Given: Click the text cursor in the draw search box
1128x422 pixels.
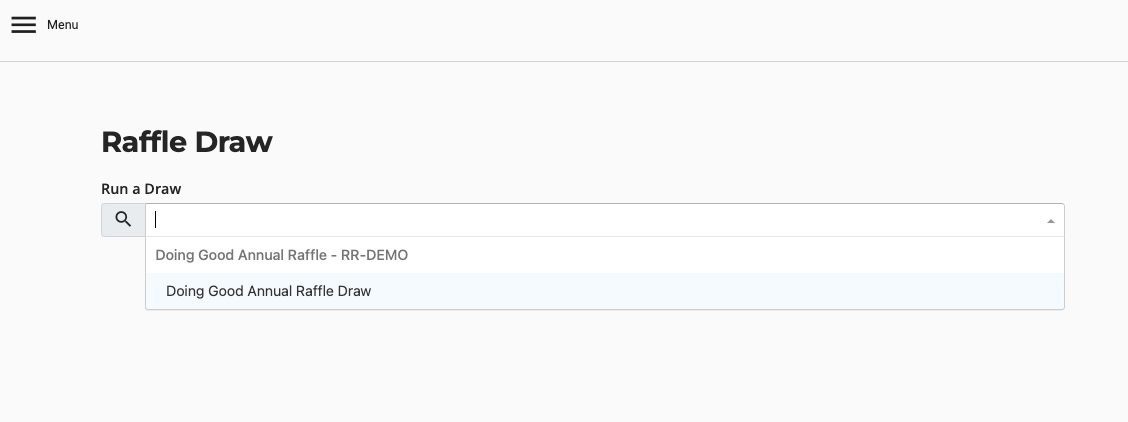Looking at the screenshot, I should (x=157, y=220).
